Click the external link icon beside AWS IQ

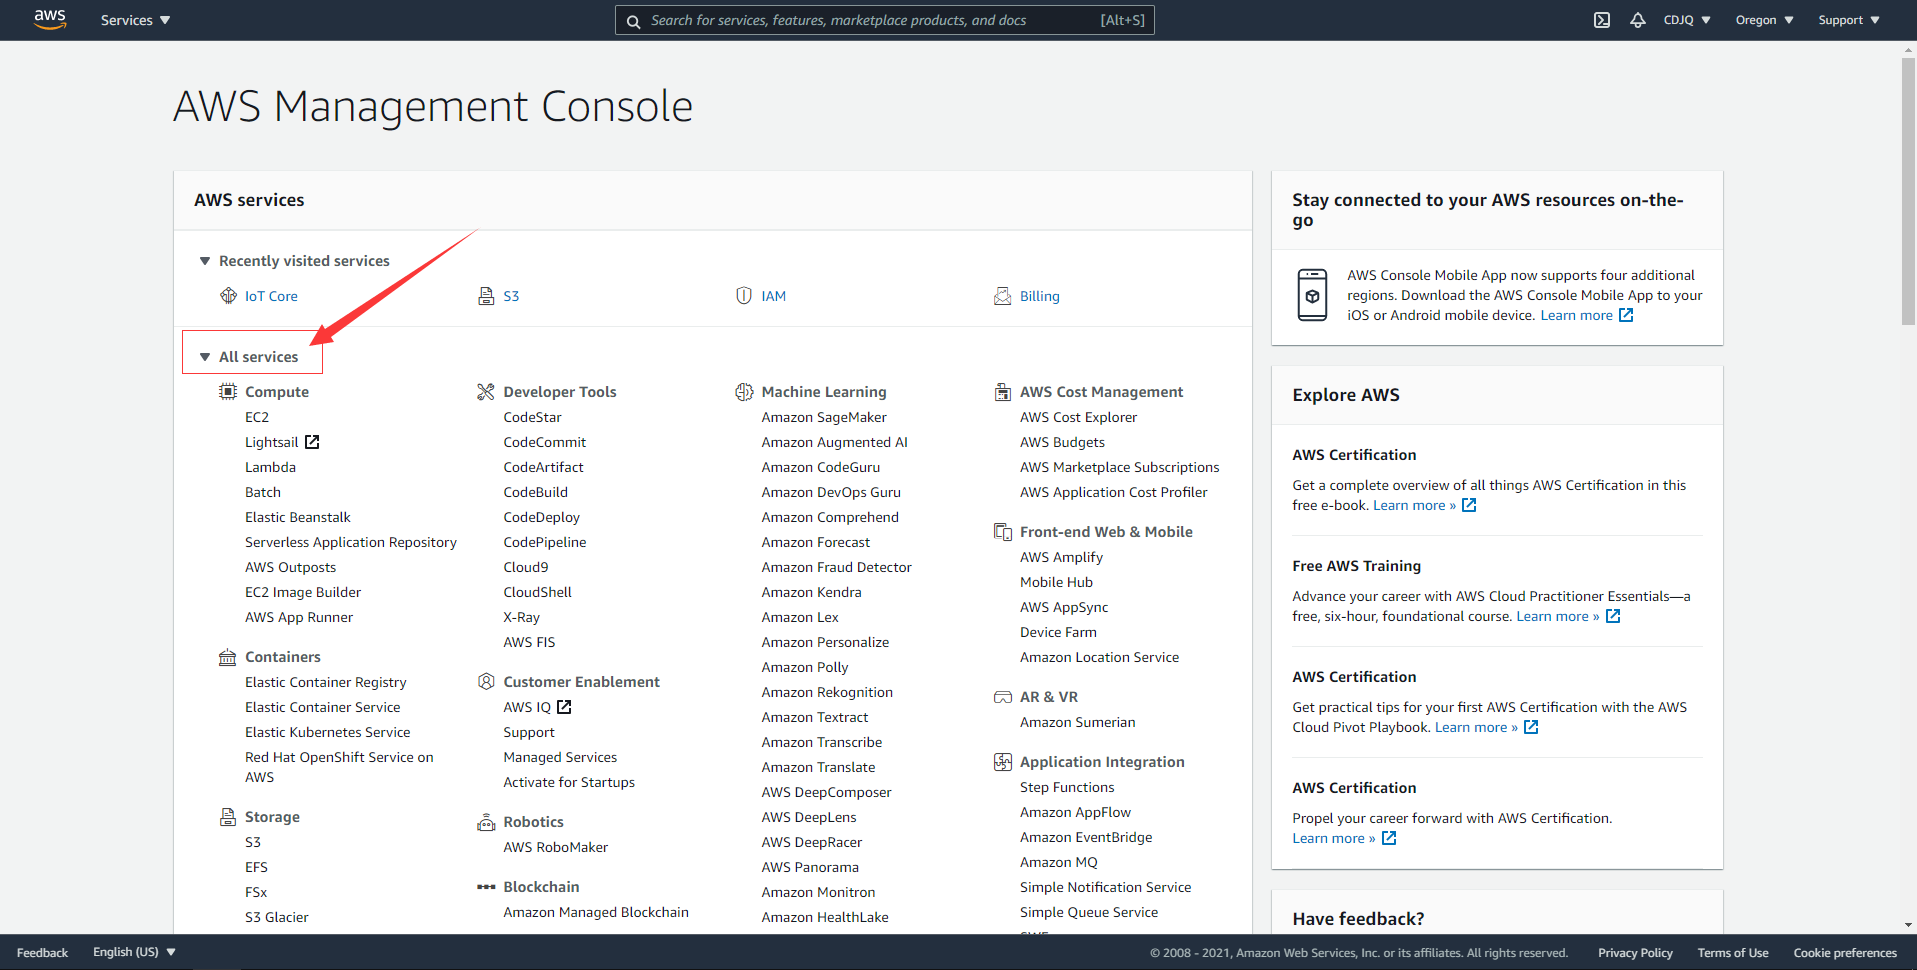(x=564, y=707)
